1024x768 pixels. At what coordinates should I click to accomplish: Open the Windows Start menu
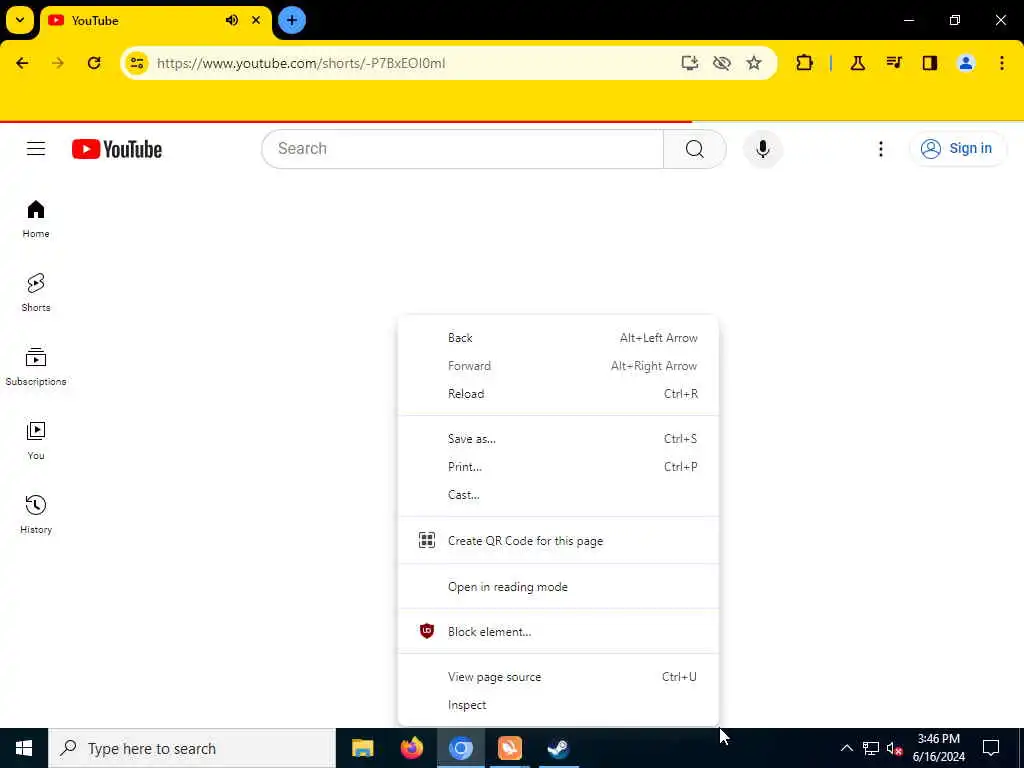pos(24,748)
